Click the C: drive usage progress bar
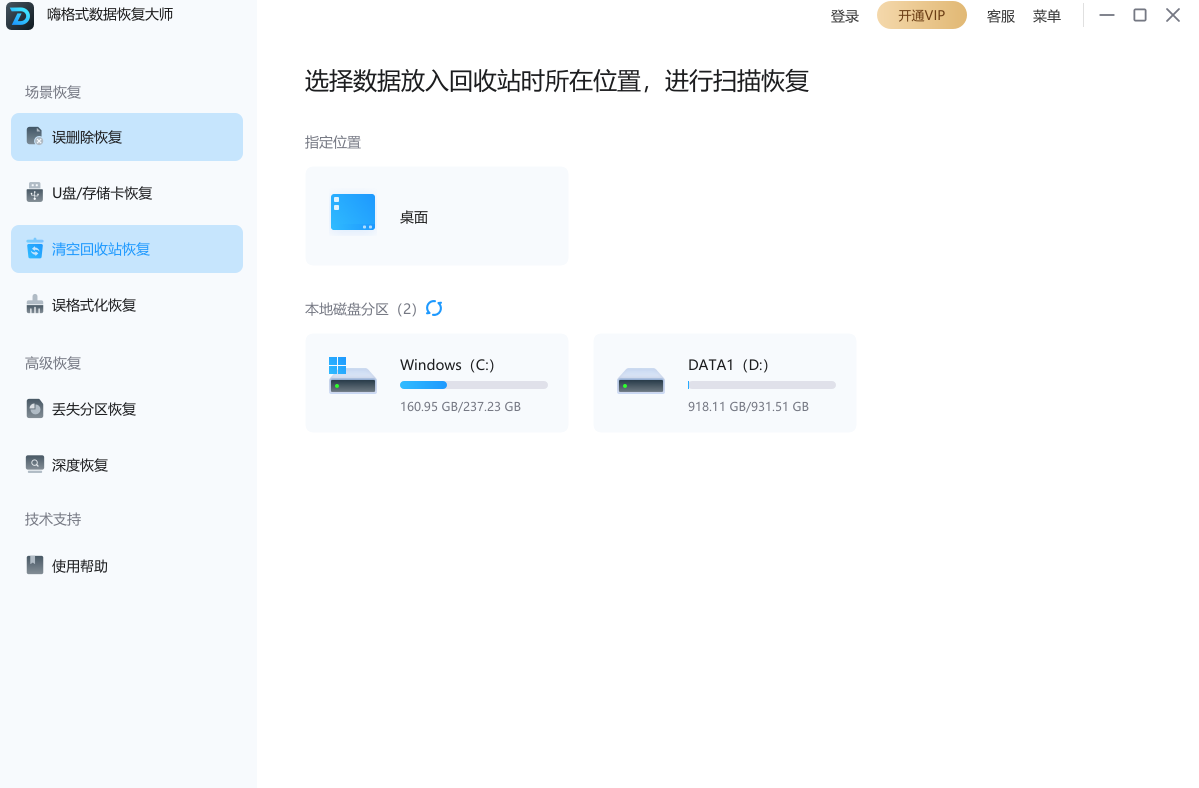The image size is (1199, 788). pyautogui.click(x=472, y=384)
